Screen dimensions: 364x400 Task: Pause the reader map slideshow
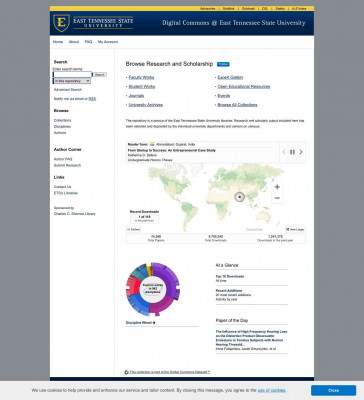292,152
